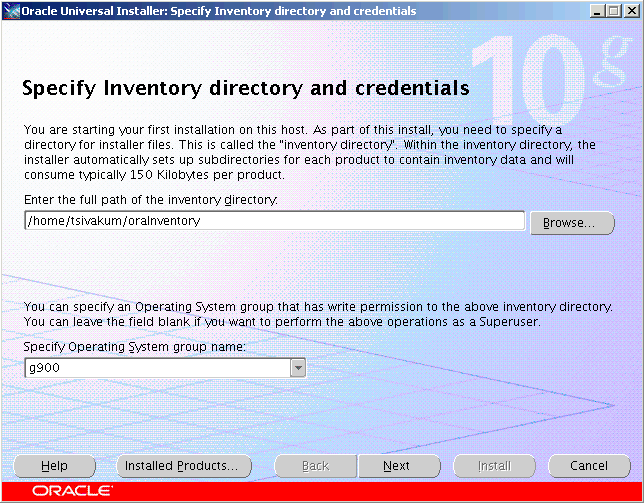Go to the Next installer step

click(x=399, y=466)
